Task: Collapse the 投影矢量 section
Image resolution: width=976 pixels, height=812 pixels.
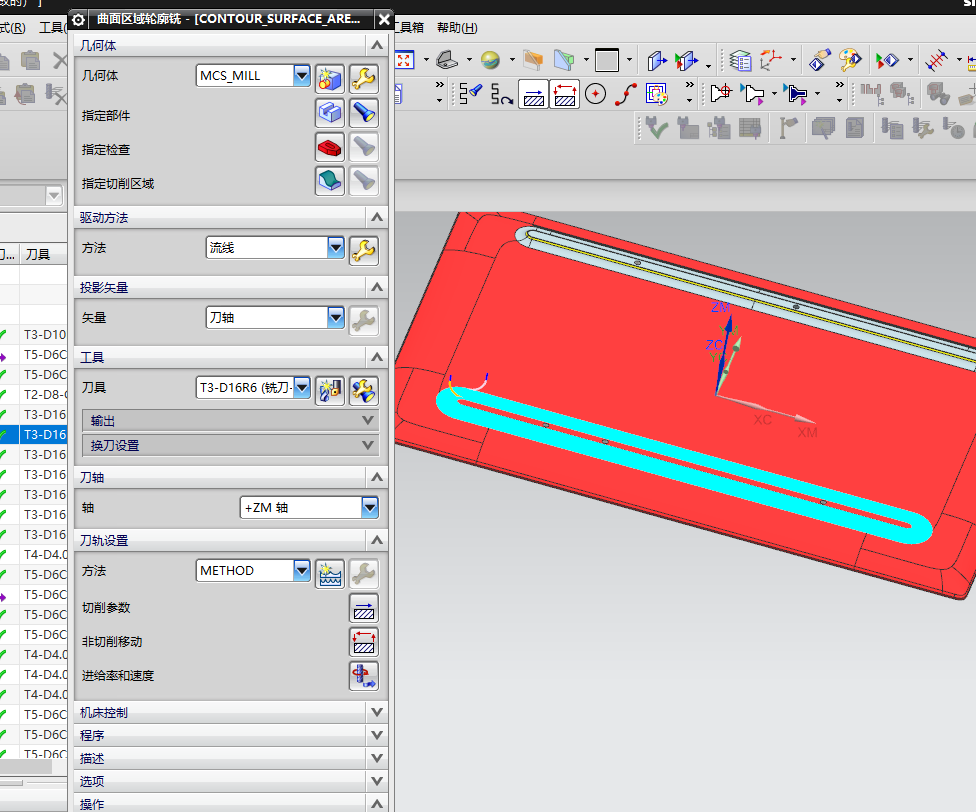Action: coord(377,287)
